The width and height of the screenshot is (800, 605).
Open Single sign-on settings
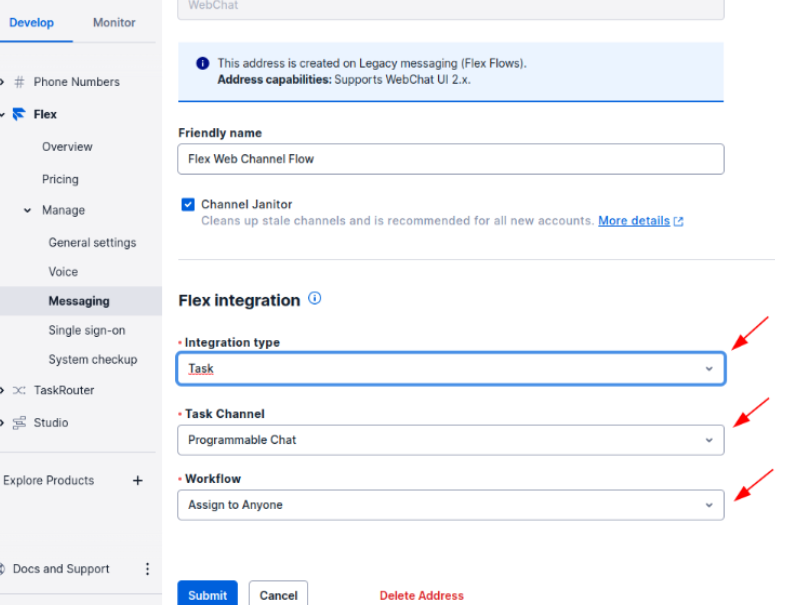coord(87,331)
